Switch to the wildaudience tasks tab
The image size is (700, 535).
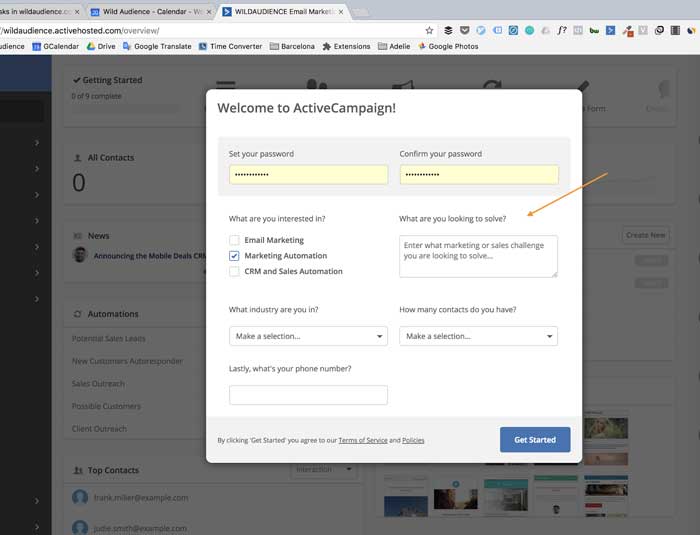(x=39, y=12)
